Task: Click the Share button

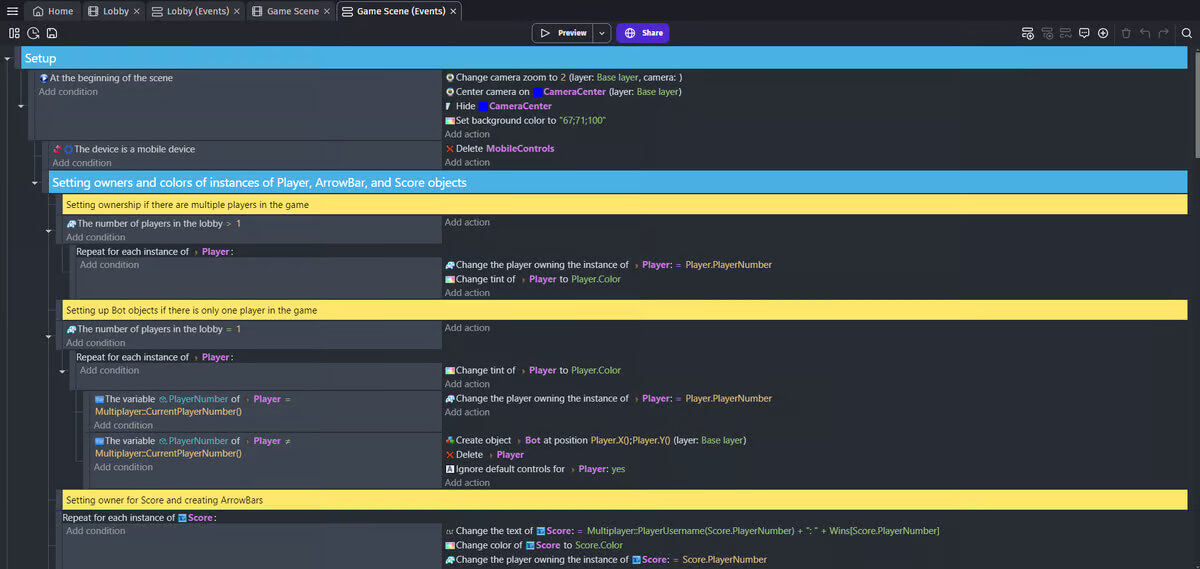Action: coord(643,33)
